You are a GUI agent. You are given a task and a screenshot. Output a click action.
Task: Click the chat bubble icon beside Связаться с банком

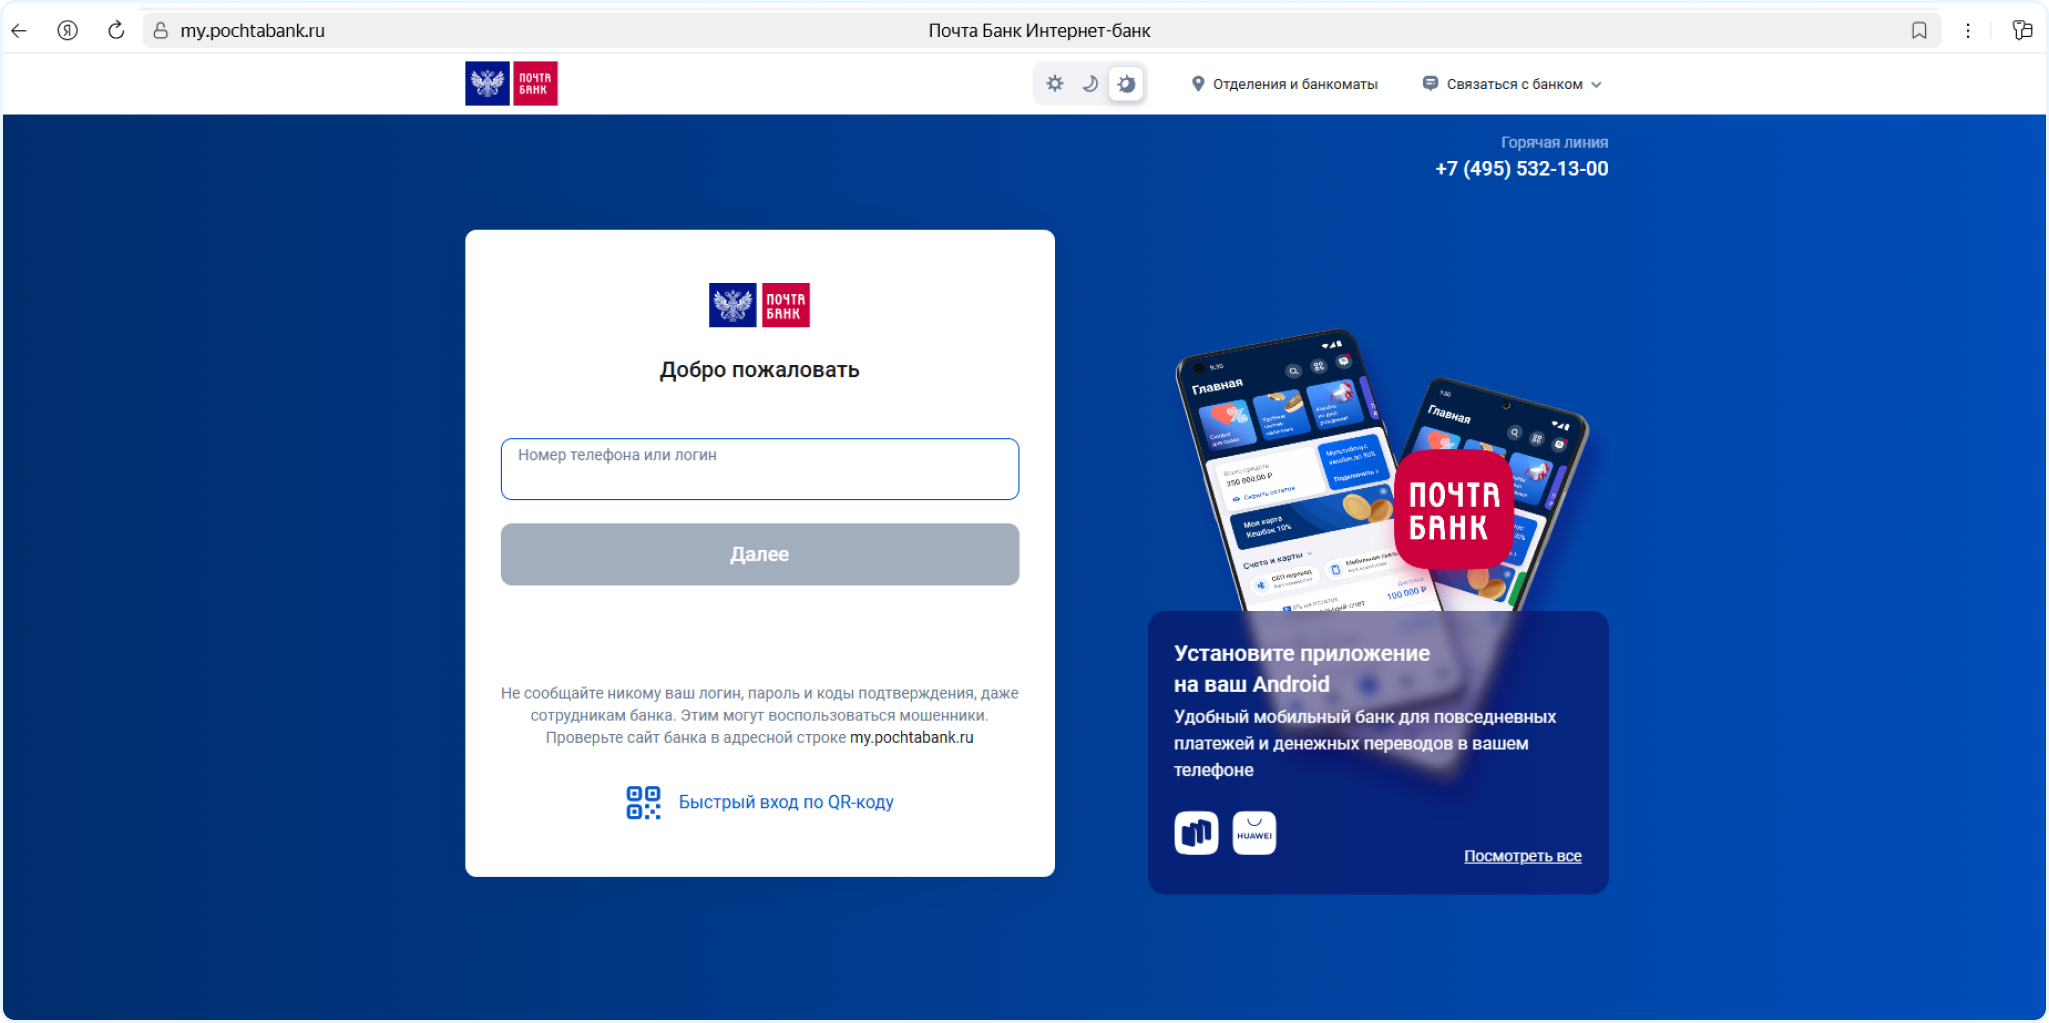tap(1430, 84)
